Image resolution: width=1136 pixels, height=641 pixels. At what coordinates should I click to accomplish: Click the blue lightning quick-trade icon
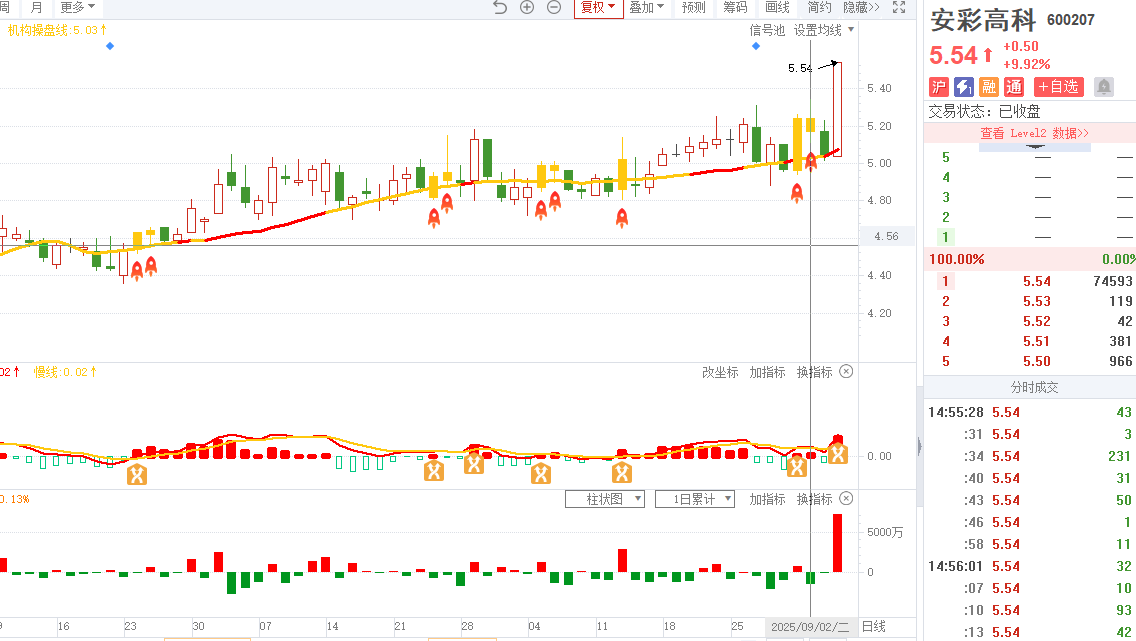coord(964,87)
